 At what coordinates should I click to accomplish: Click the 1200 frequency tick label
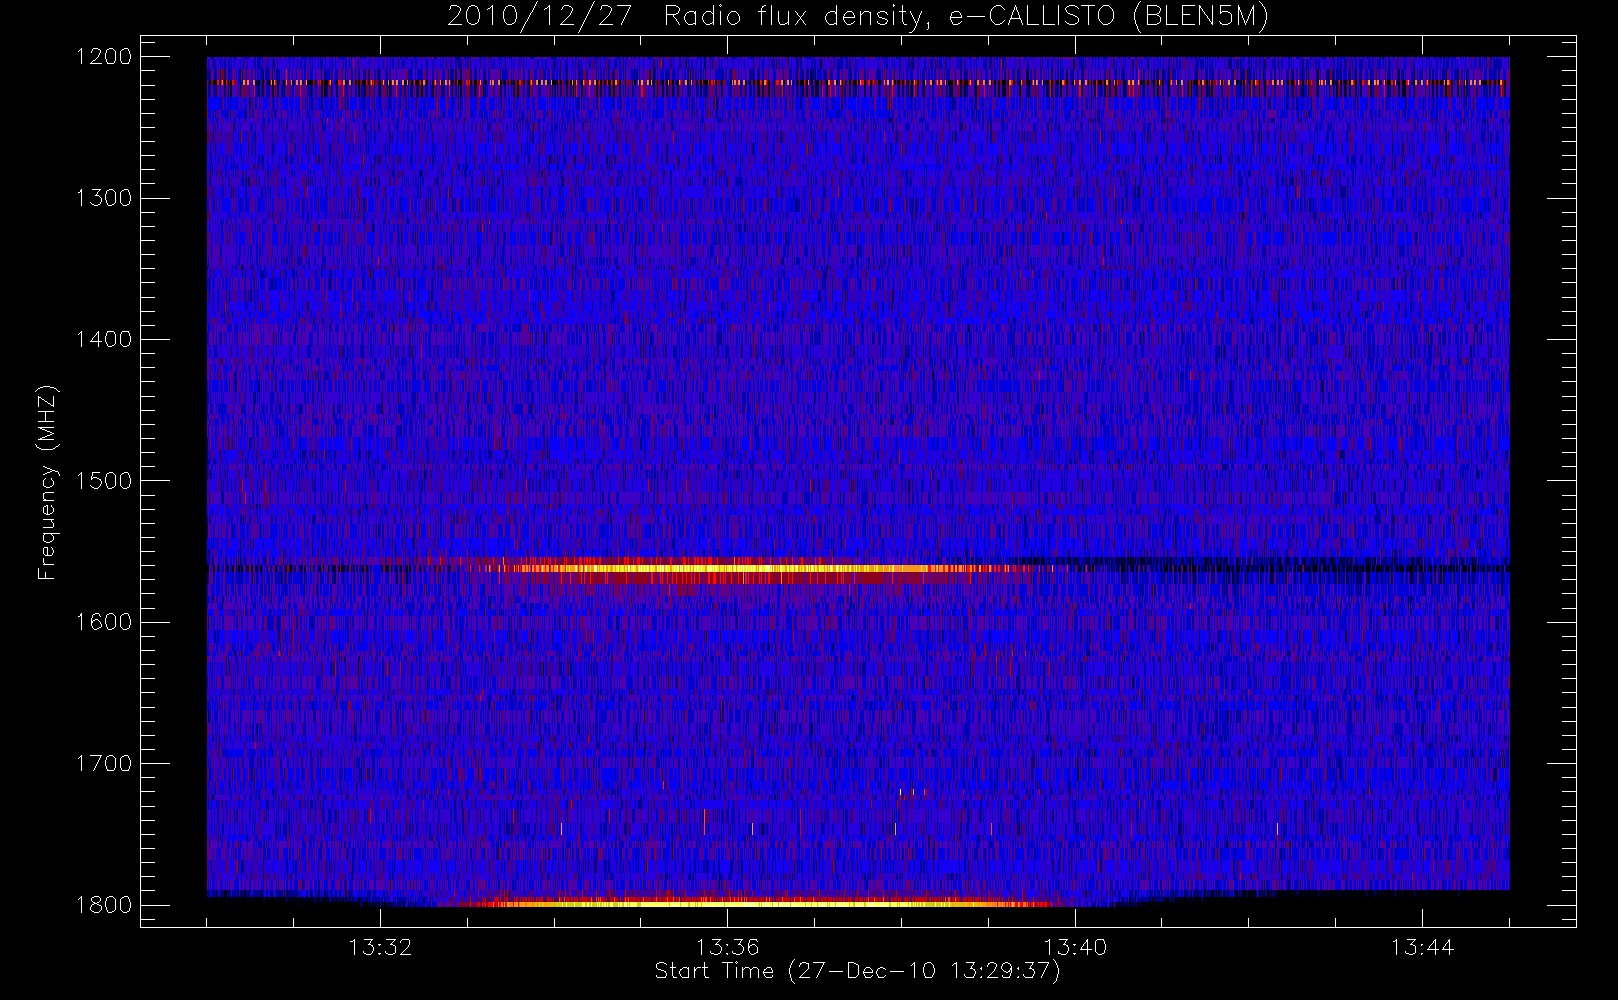tap(104, 57)
